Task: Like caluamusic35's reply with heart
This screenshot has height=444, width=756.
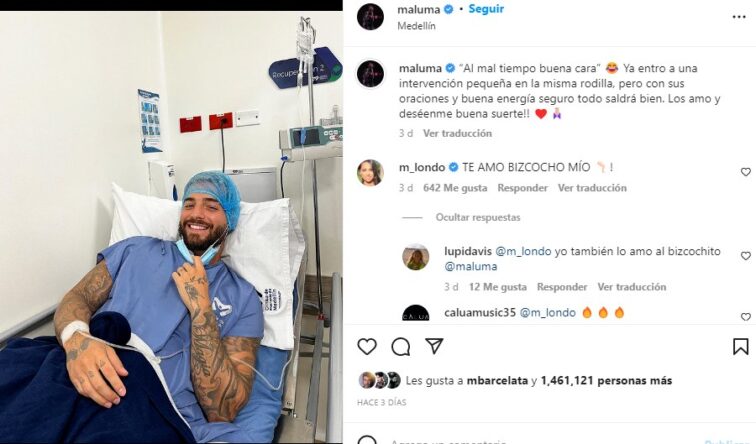Action: (745, 317)
